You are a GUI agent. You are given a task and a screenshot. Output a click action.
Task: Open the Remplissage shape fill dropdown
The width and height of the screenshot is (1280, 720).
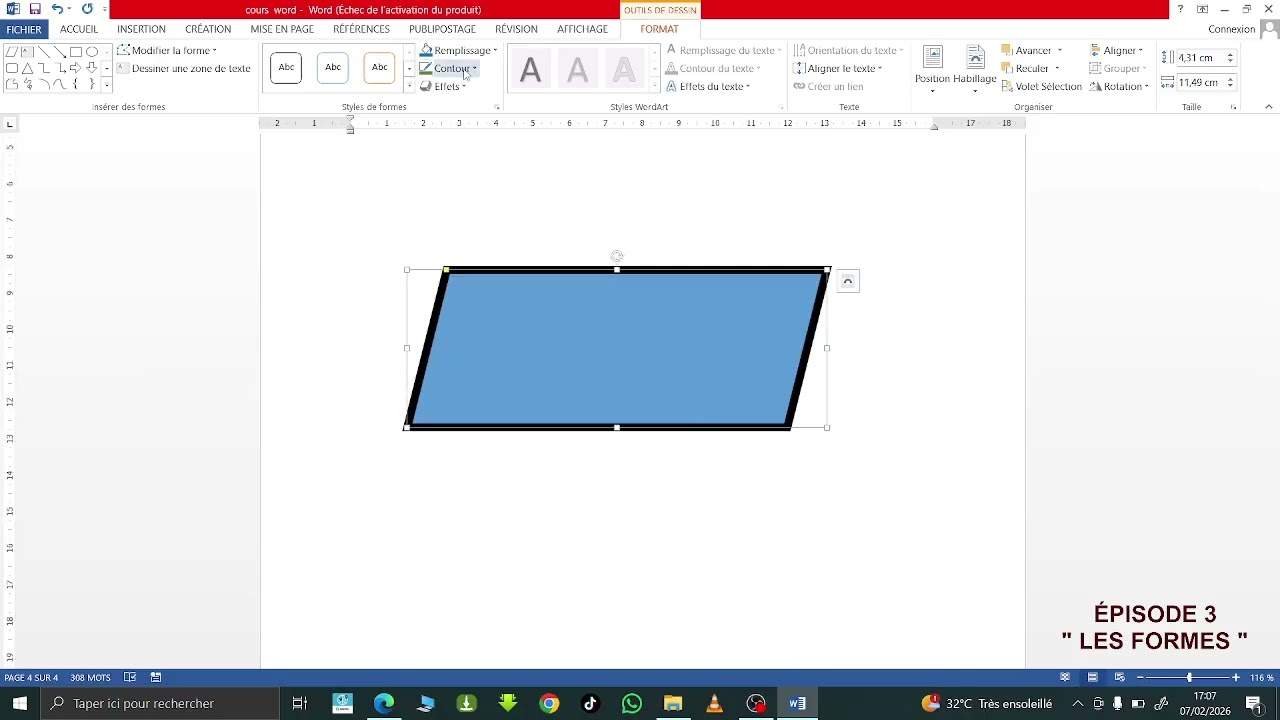[458, 50]
